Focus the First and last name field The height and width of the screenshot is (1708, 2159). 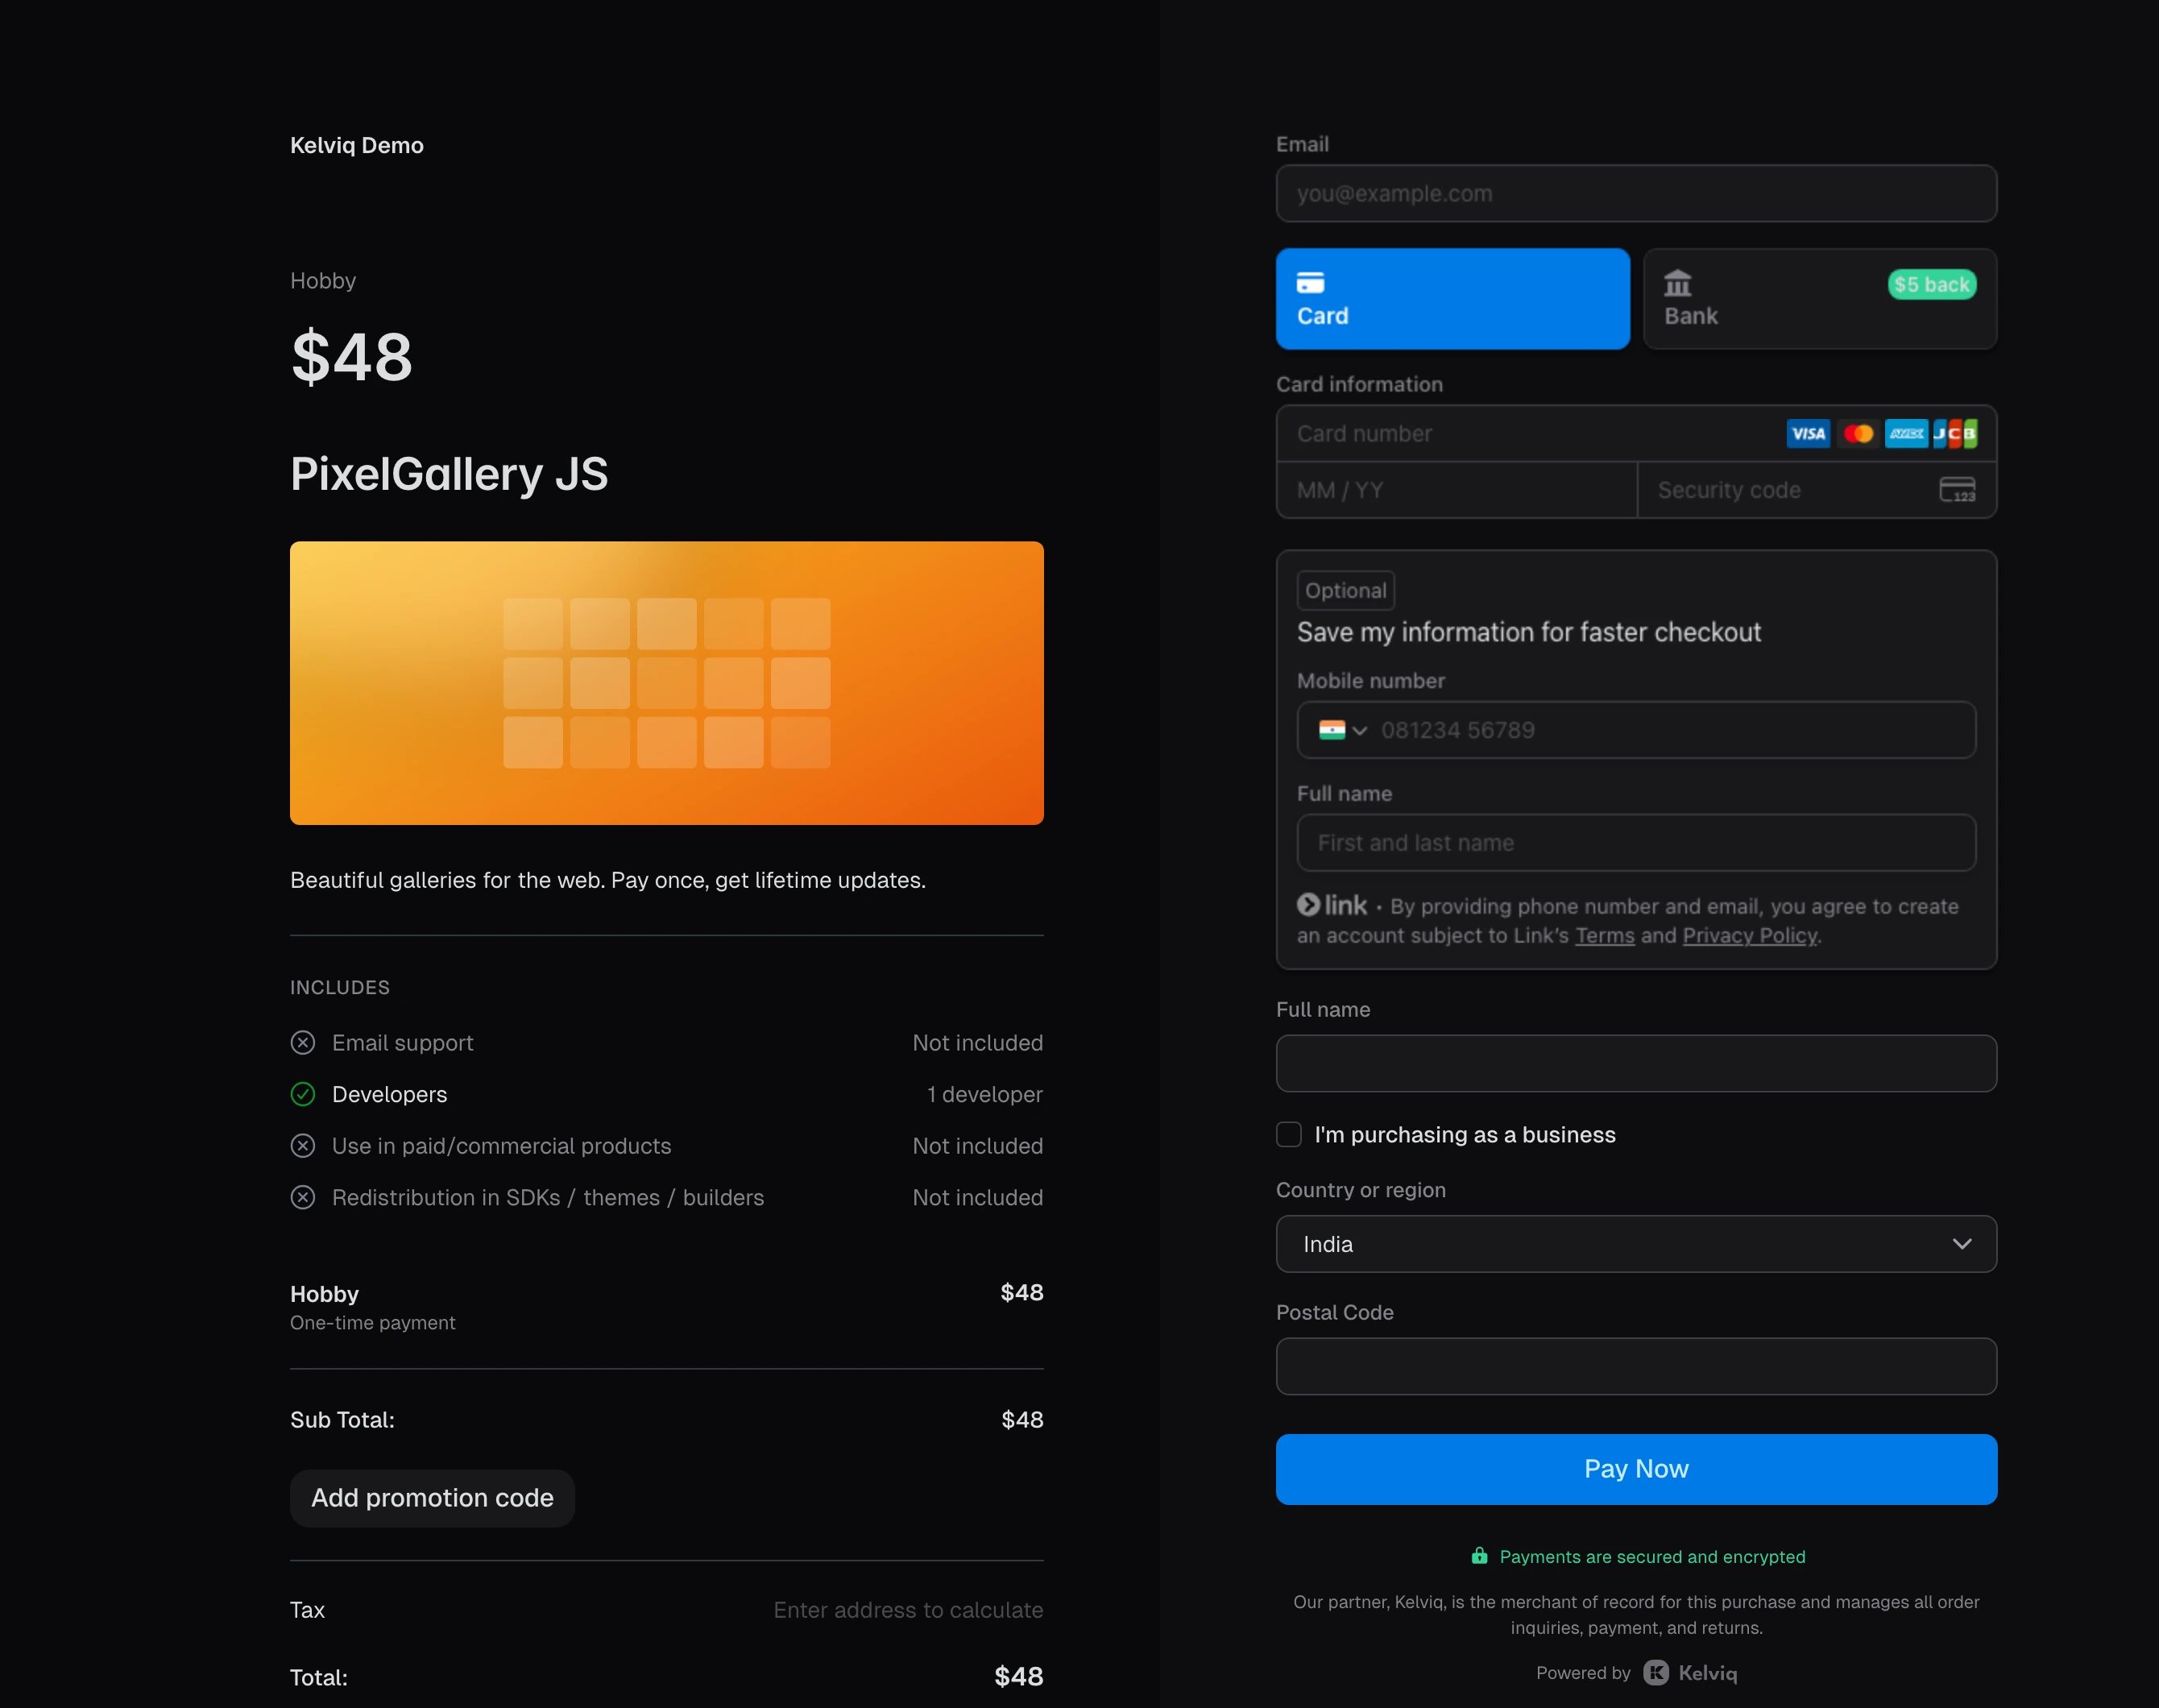tap(1636, 843)
